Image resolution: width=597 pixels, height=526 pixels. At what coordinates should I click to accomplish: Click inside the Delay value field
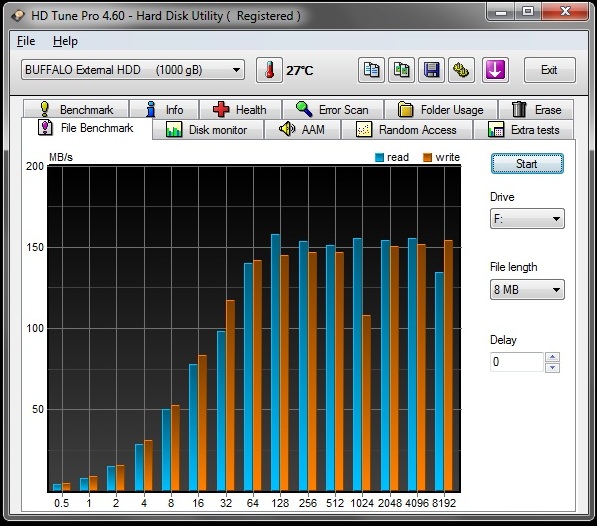pyautogui.click(x=517, y=362)
